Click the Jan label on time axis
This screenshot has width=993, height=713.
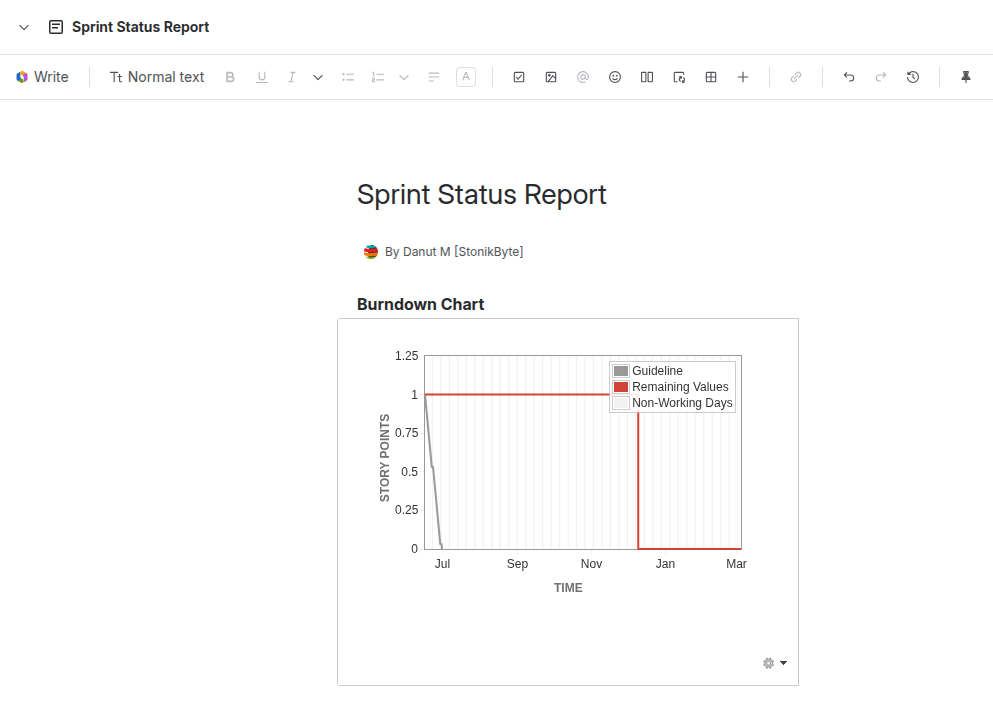(x=665, y=564)
